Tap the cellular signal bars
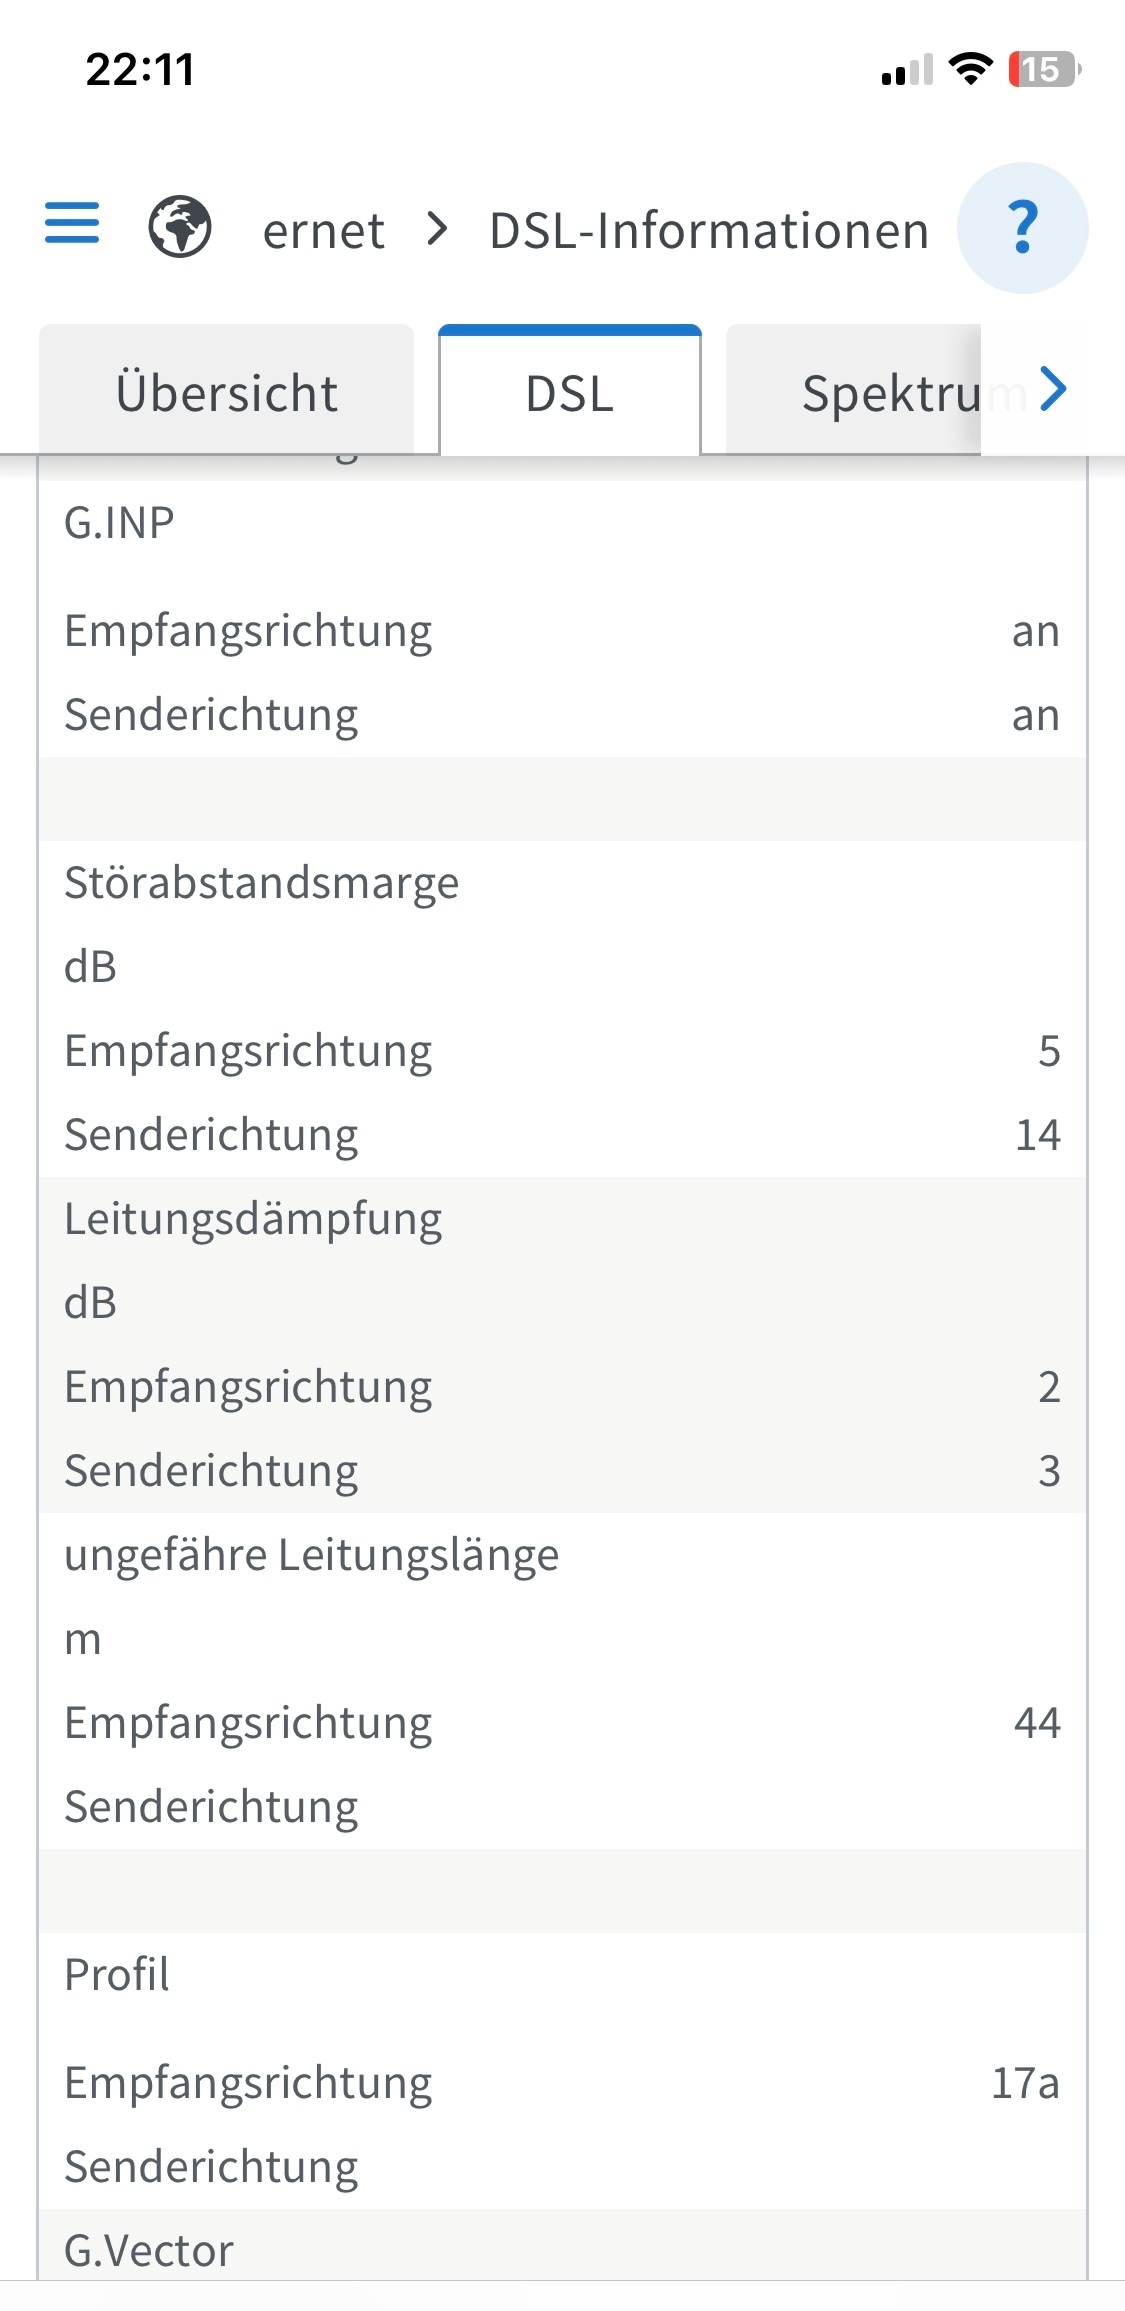This screenshot has width=1125, height=2311. (907, 70)
